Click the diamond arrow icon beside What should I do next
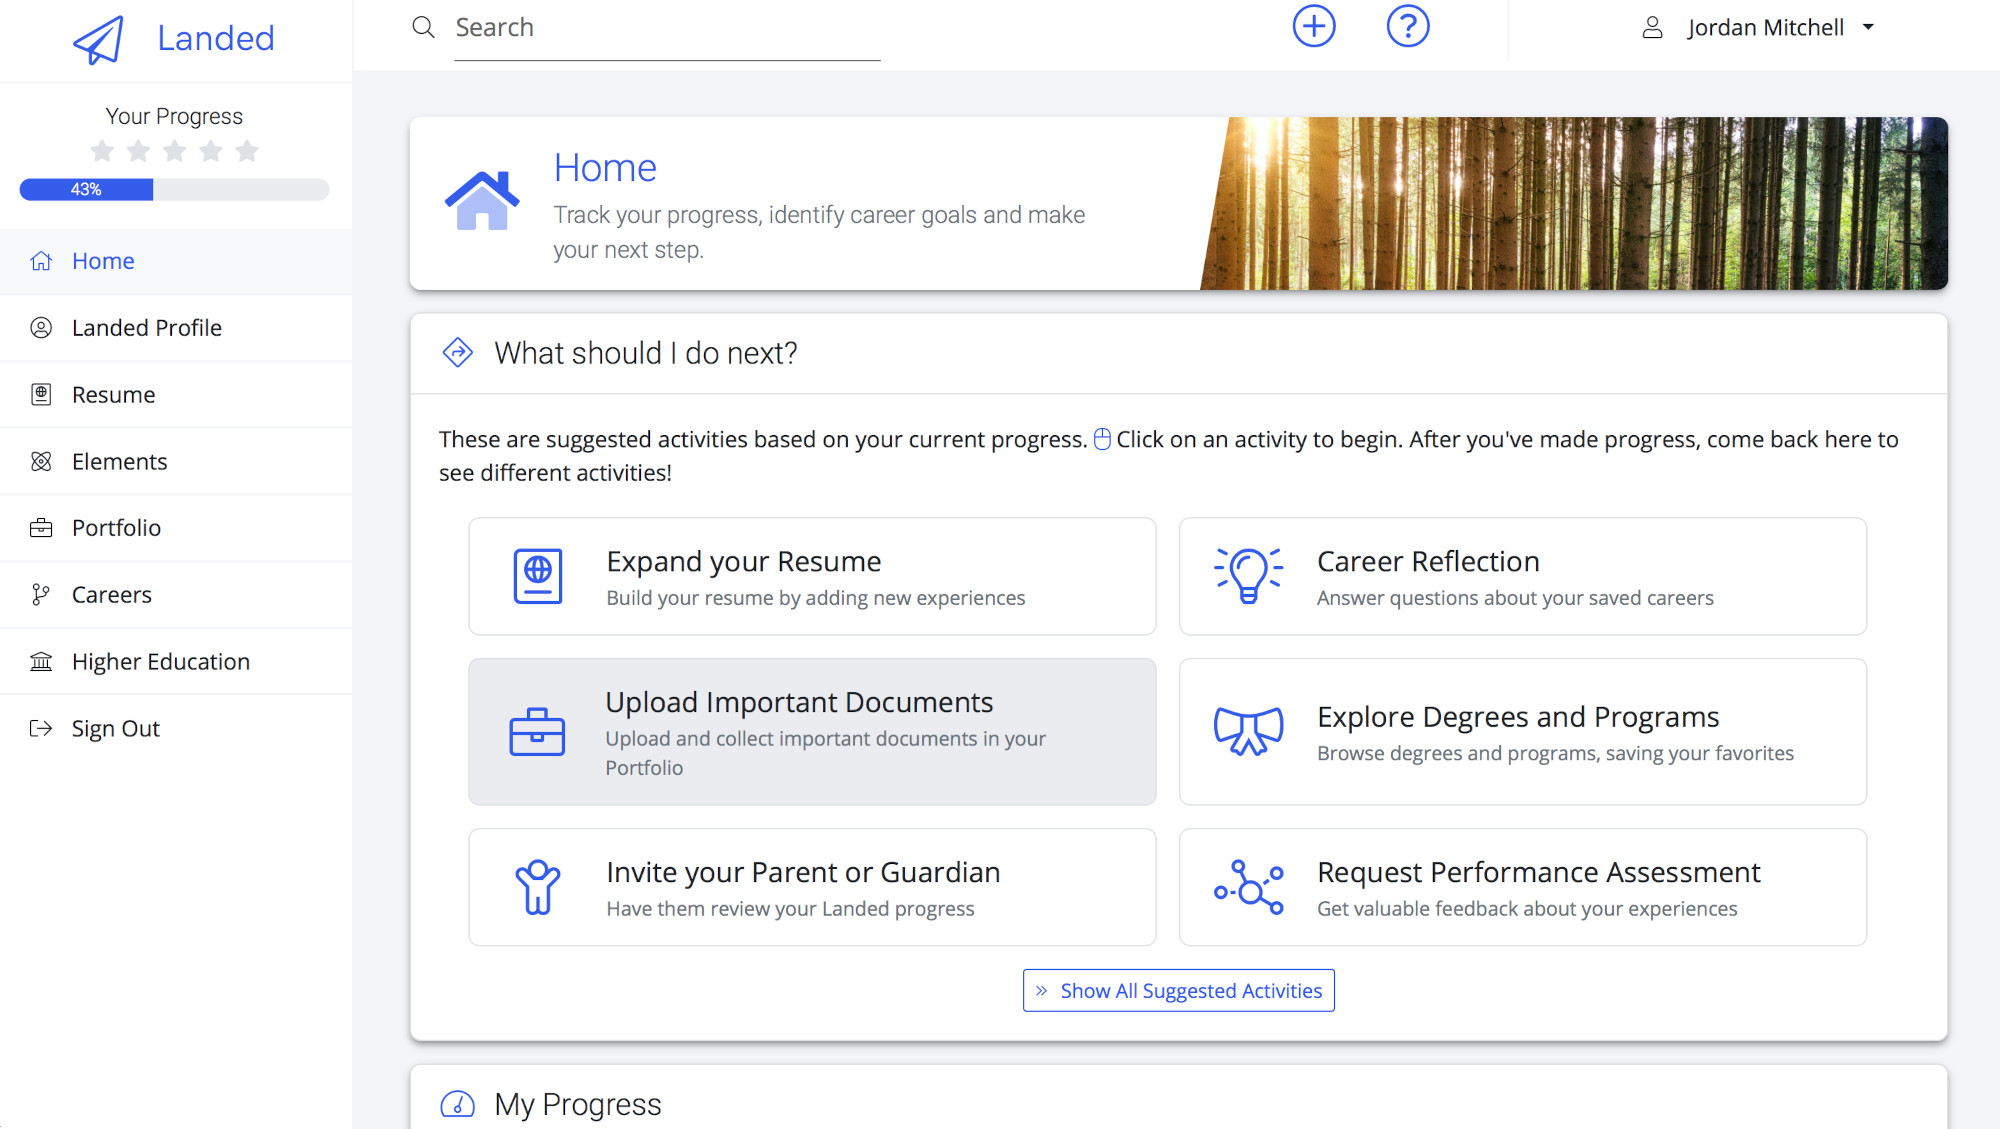This screenshot has width=2000, height=1129. [x=457, y=353]
